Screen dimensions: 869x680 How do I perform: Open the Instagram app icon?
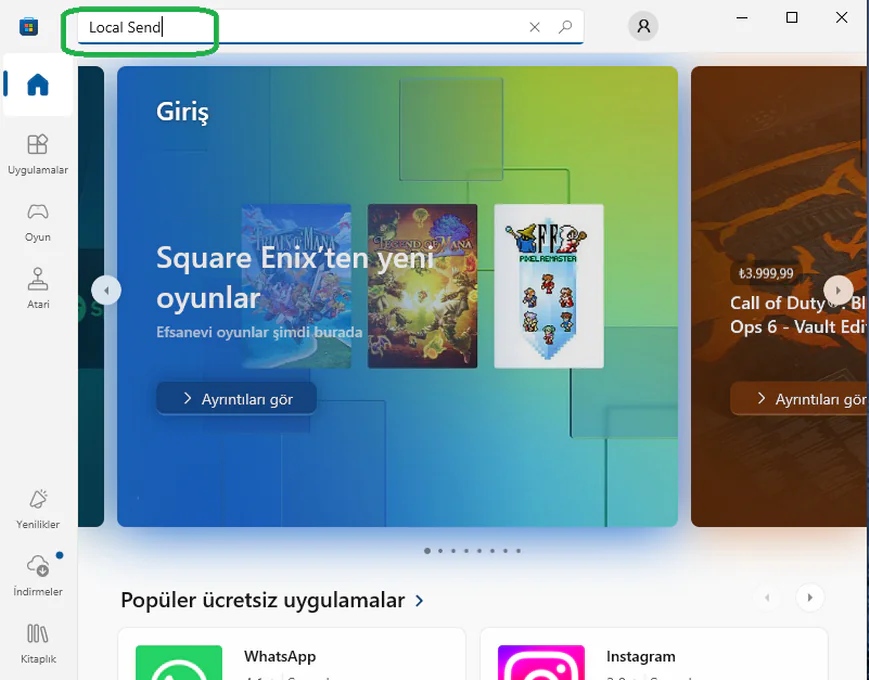click(541, 662)
